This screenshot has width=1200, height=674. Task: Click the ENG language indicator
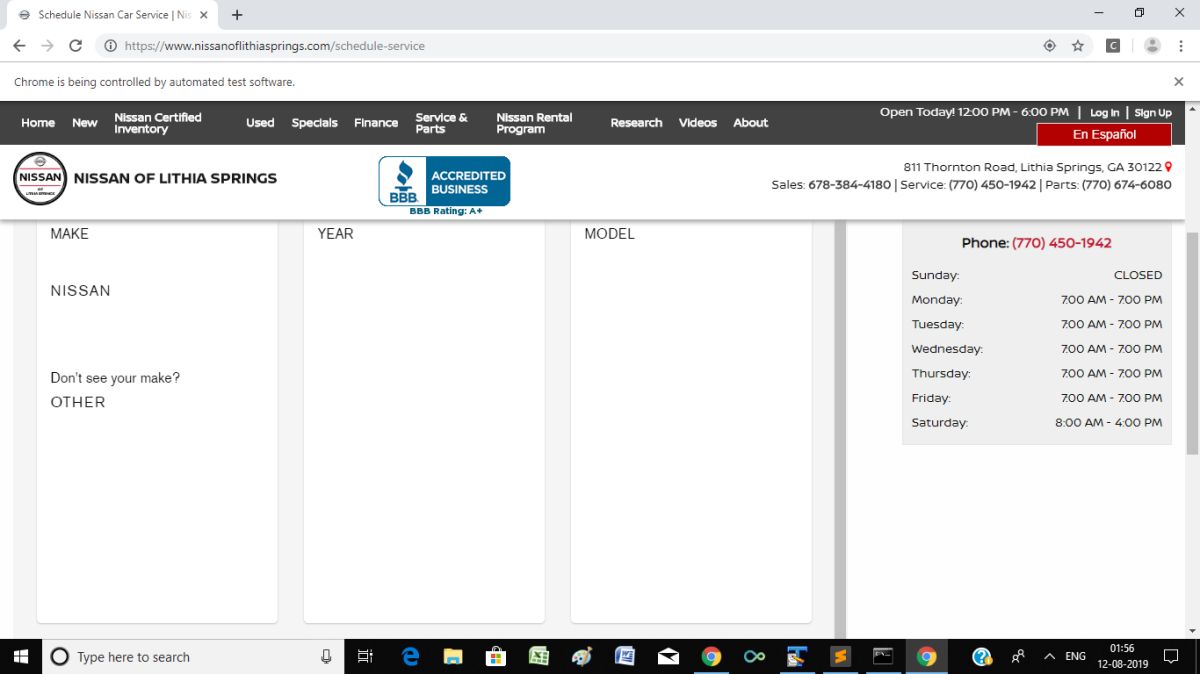coord(1075,657)
